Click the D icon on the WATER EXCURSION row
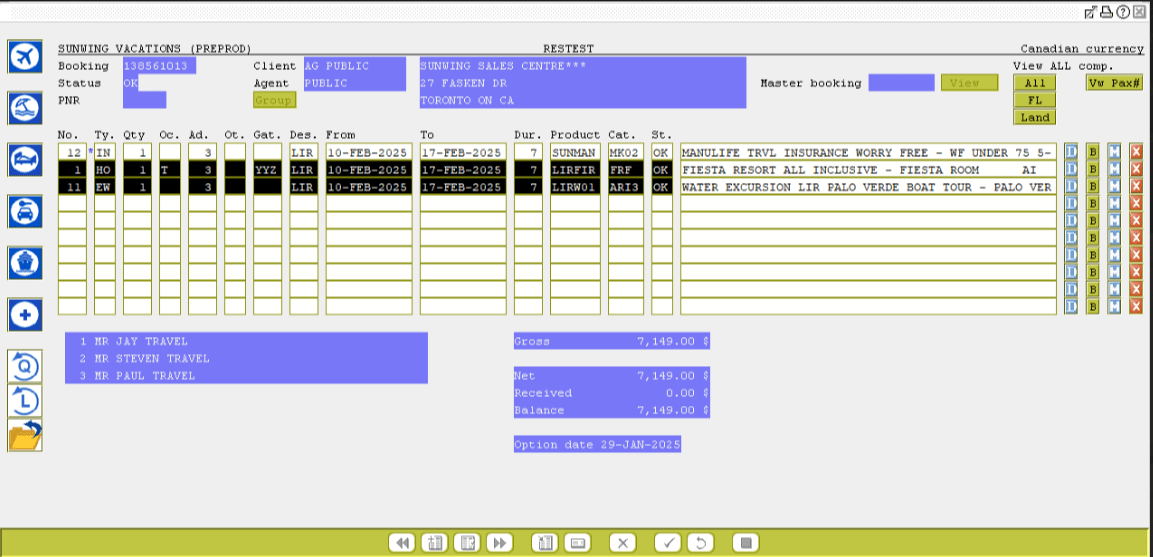This screenshot has height=557, width=1153. pyautogui.click(x=1071, y=187)
